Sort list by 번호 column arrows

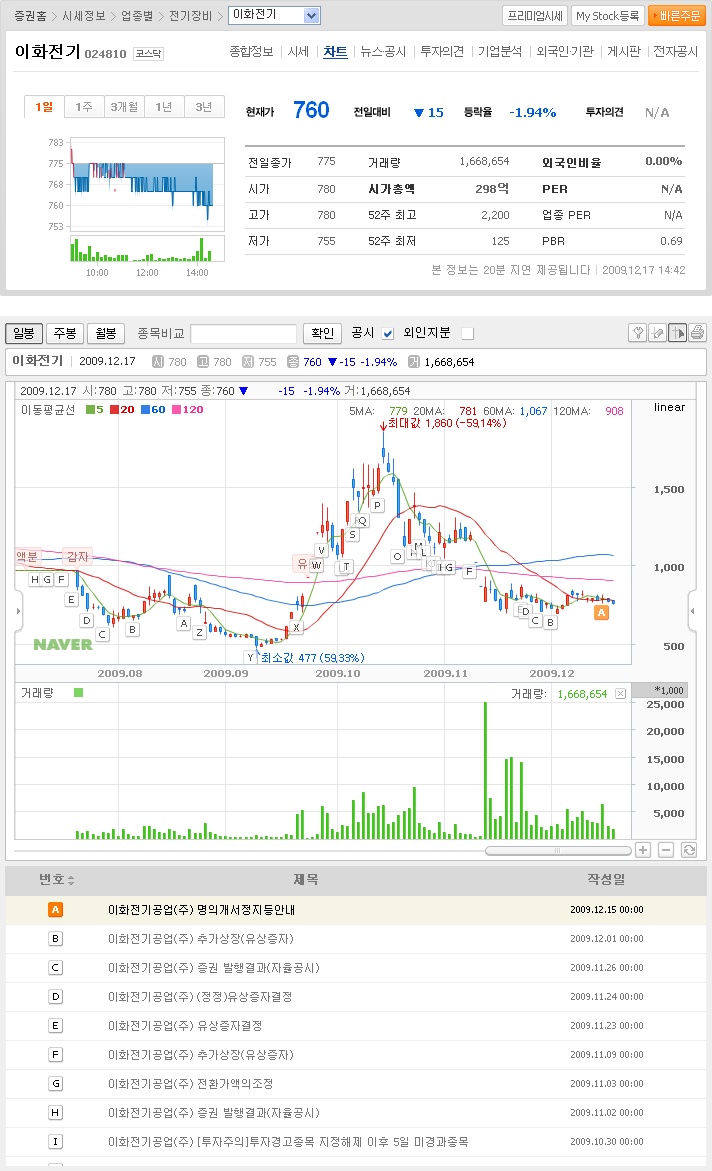[71, 880]
